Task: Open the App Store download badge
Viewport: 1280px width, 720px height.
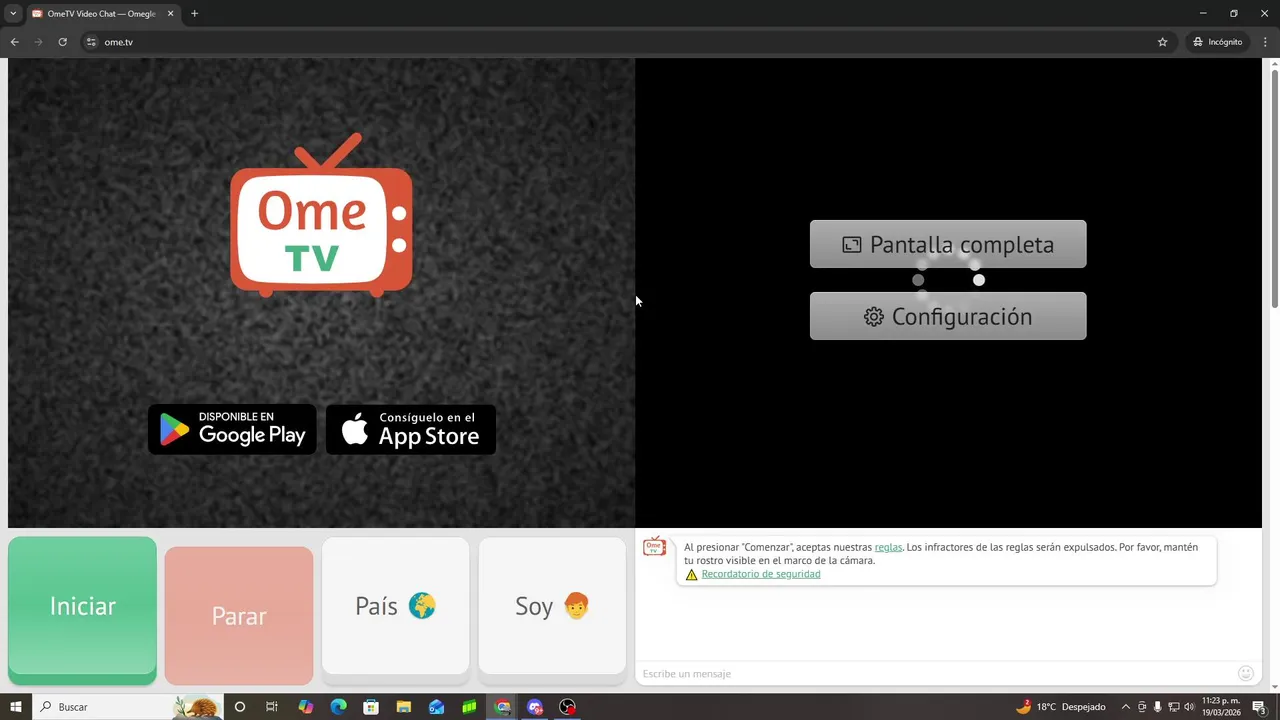Action: [411, 429]
